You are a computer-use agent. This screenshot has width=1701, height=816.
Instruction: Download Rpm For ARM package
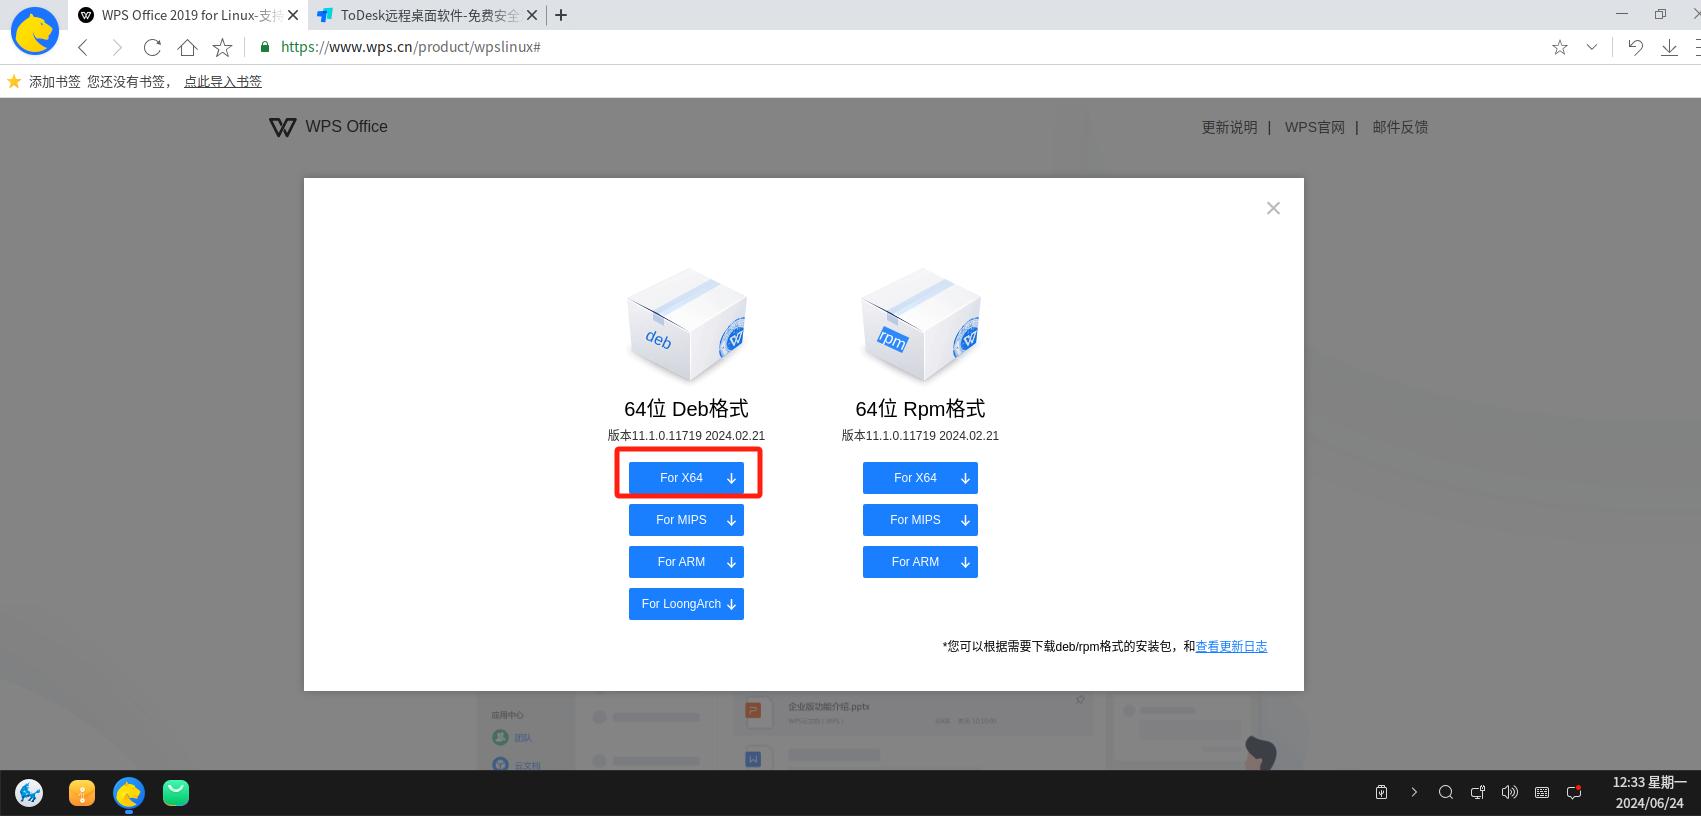pos(920,562)
